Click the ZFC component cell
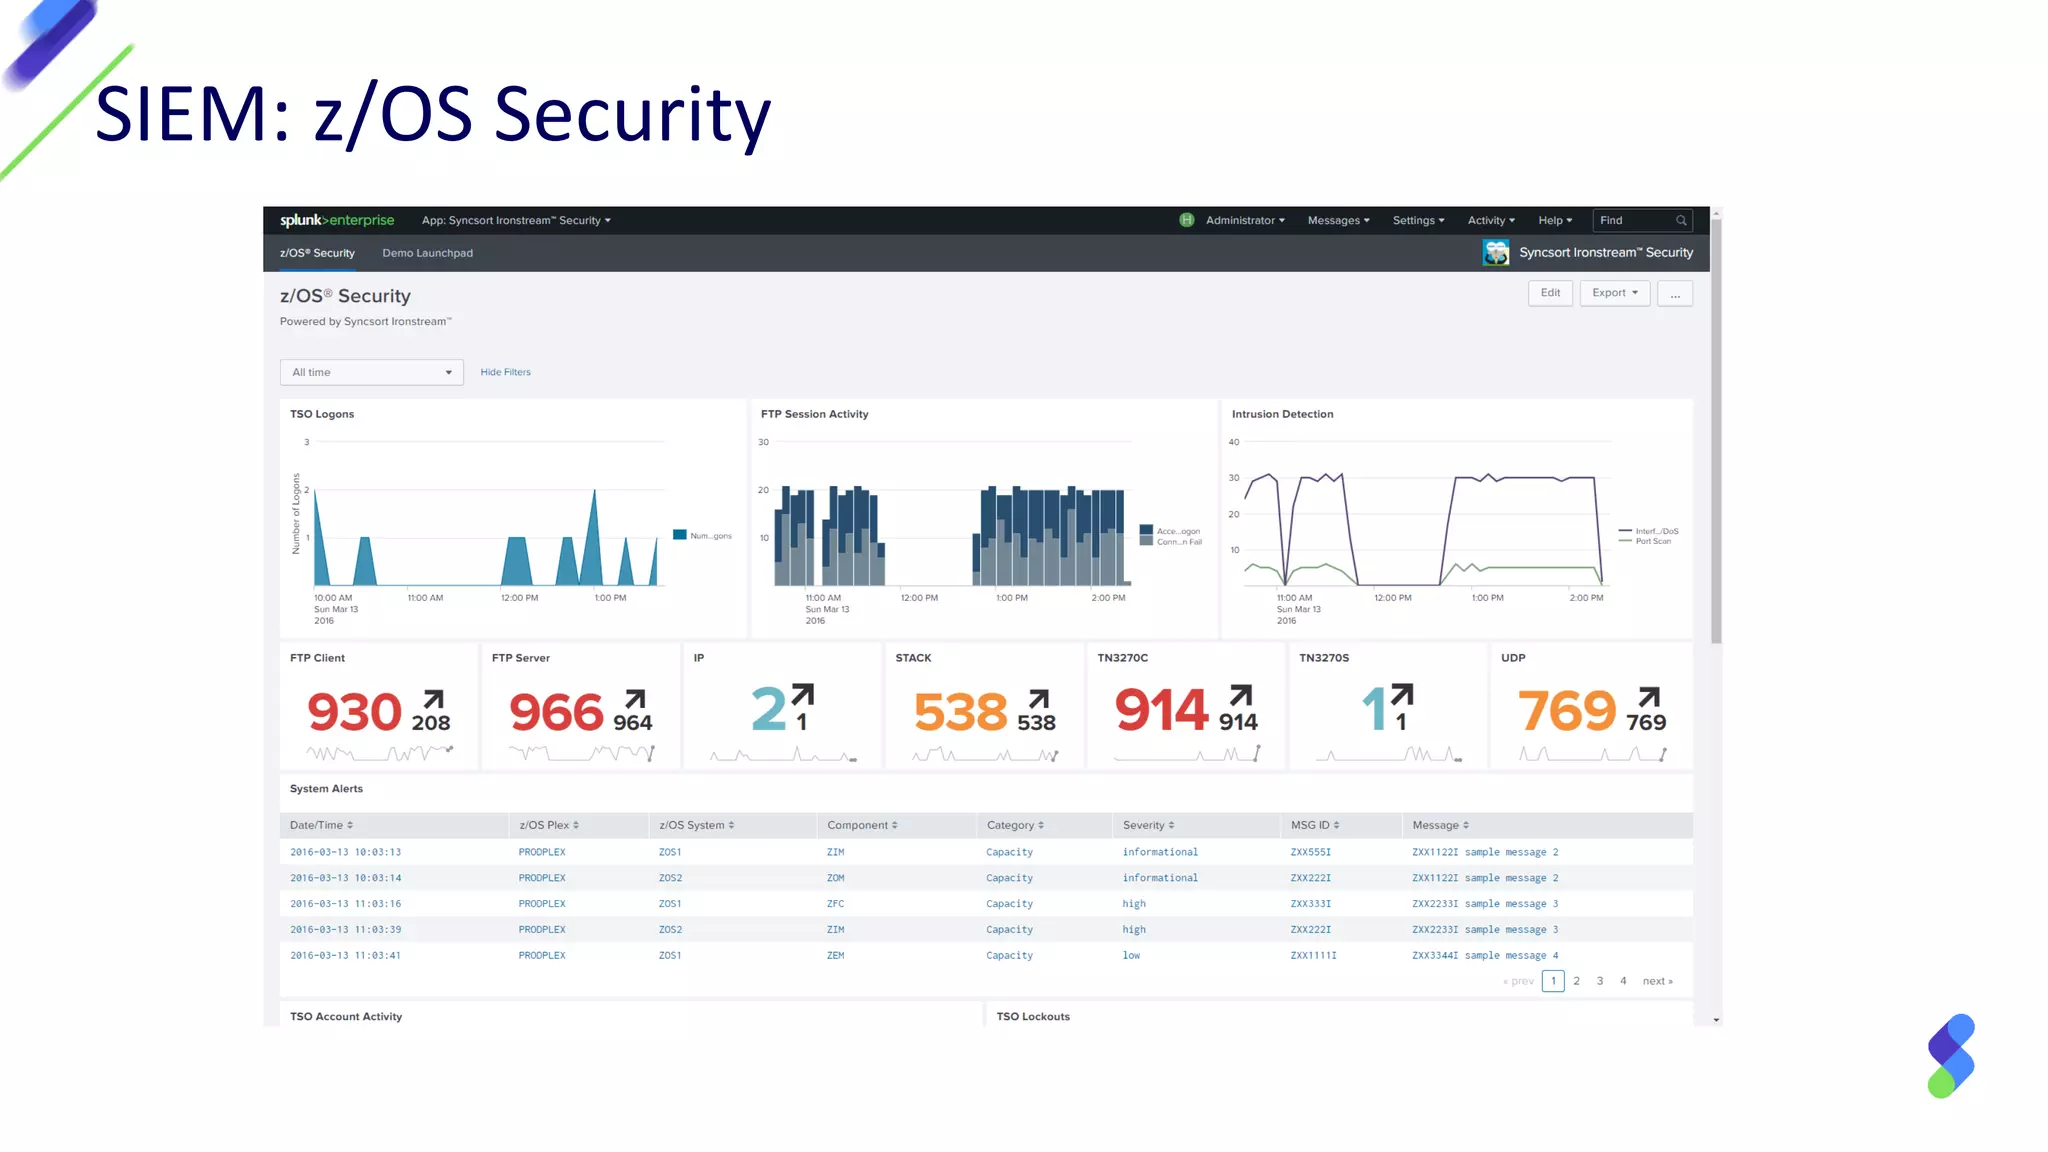The width and height of the screenshot is (2048, 1152). [x=835, y=904]
